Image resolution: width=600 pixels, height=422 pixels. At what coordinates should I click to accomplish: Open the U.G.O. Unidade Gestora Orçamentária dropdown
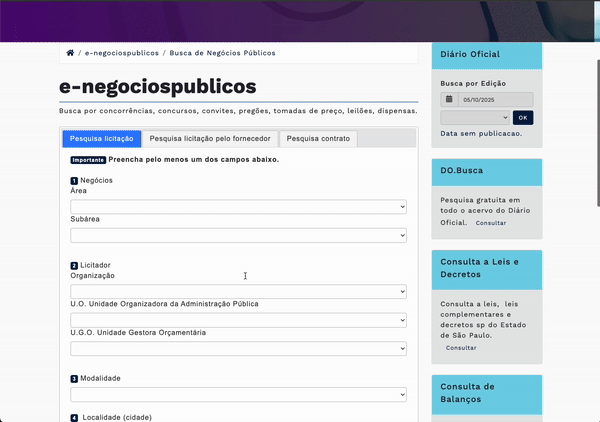click(238, 349)
